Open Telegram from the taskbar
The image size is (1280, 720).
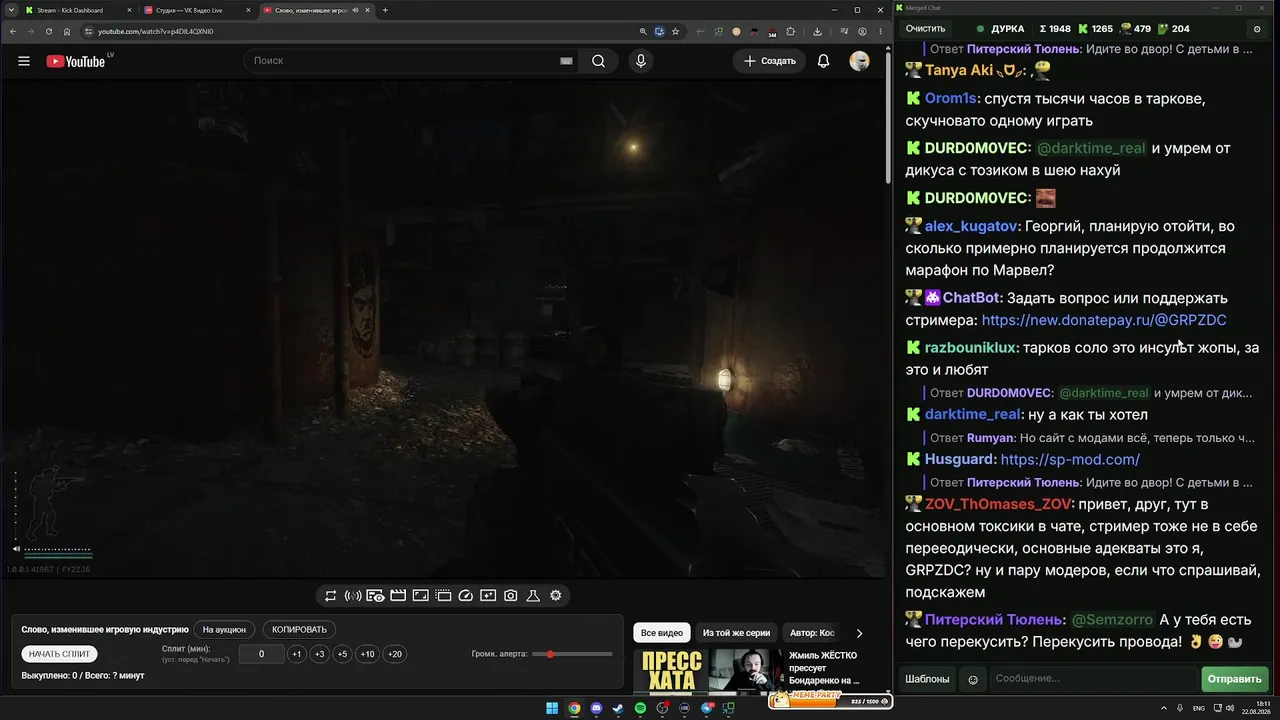(708, 708)
